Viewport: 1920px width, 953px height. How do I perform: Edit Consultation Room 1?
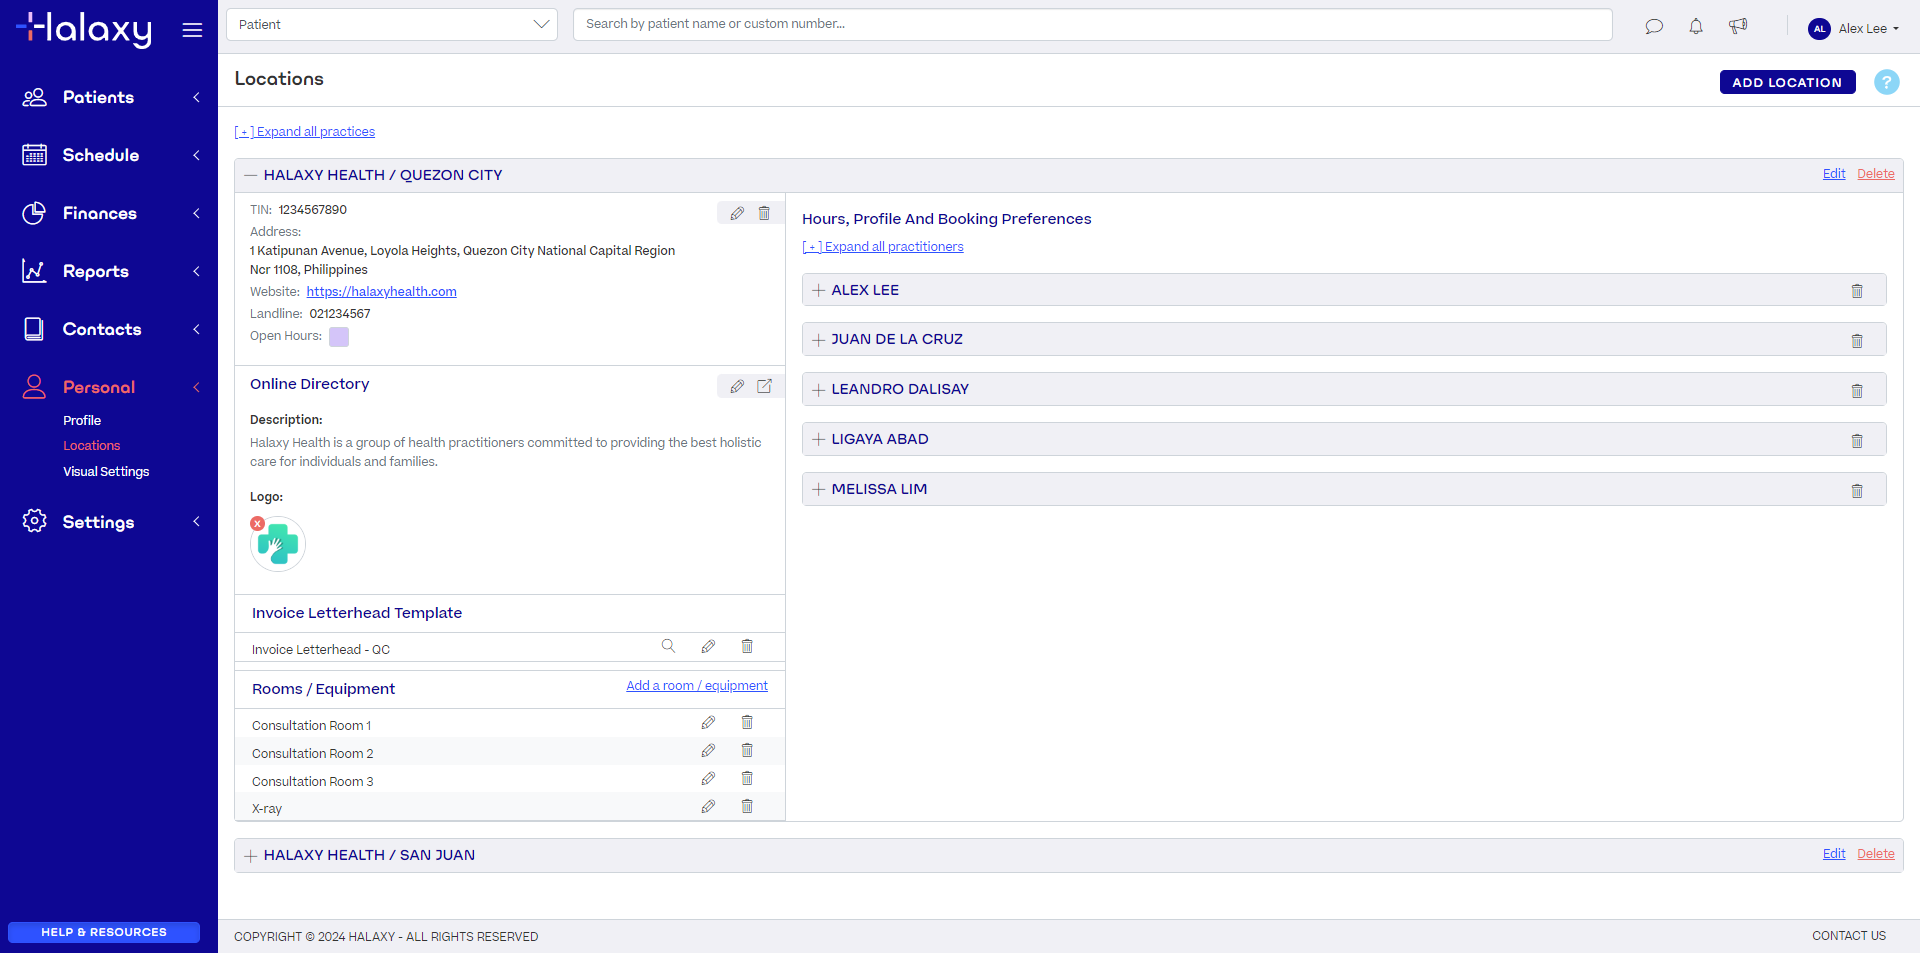click(x=708, y=722)
